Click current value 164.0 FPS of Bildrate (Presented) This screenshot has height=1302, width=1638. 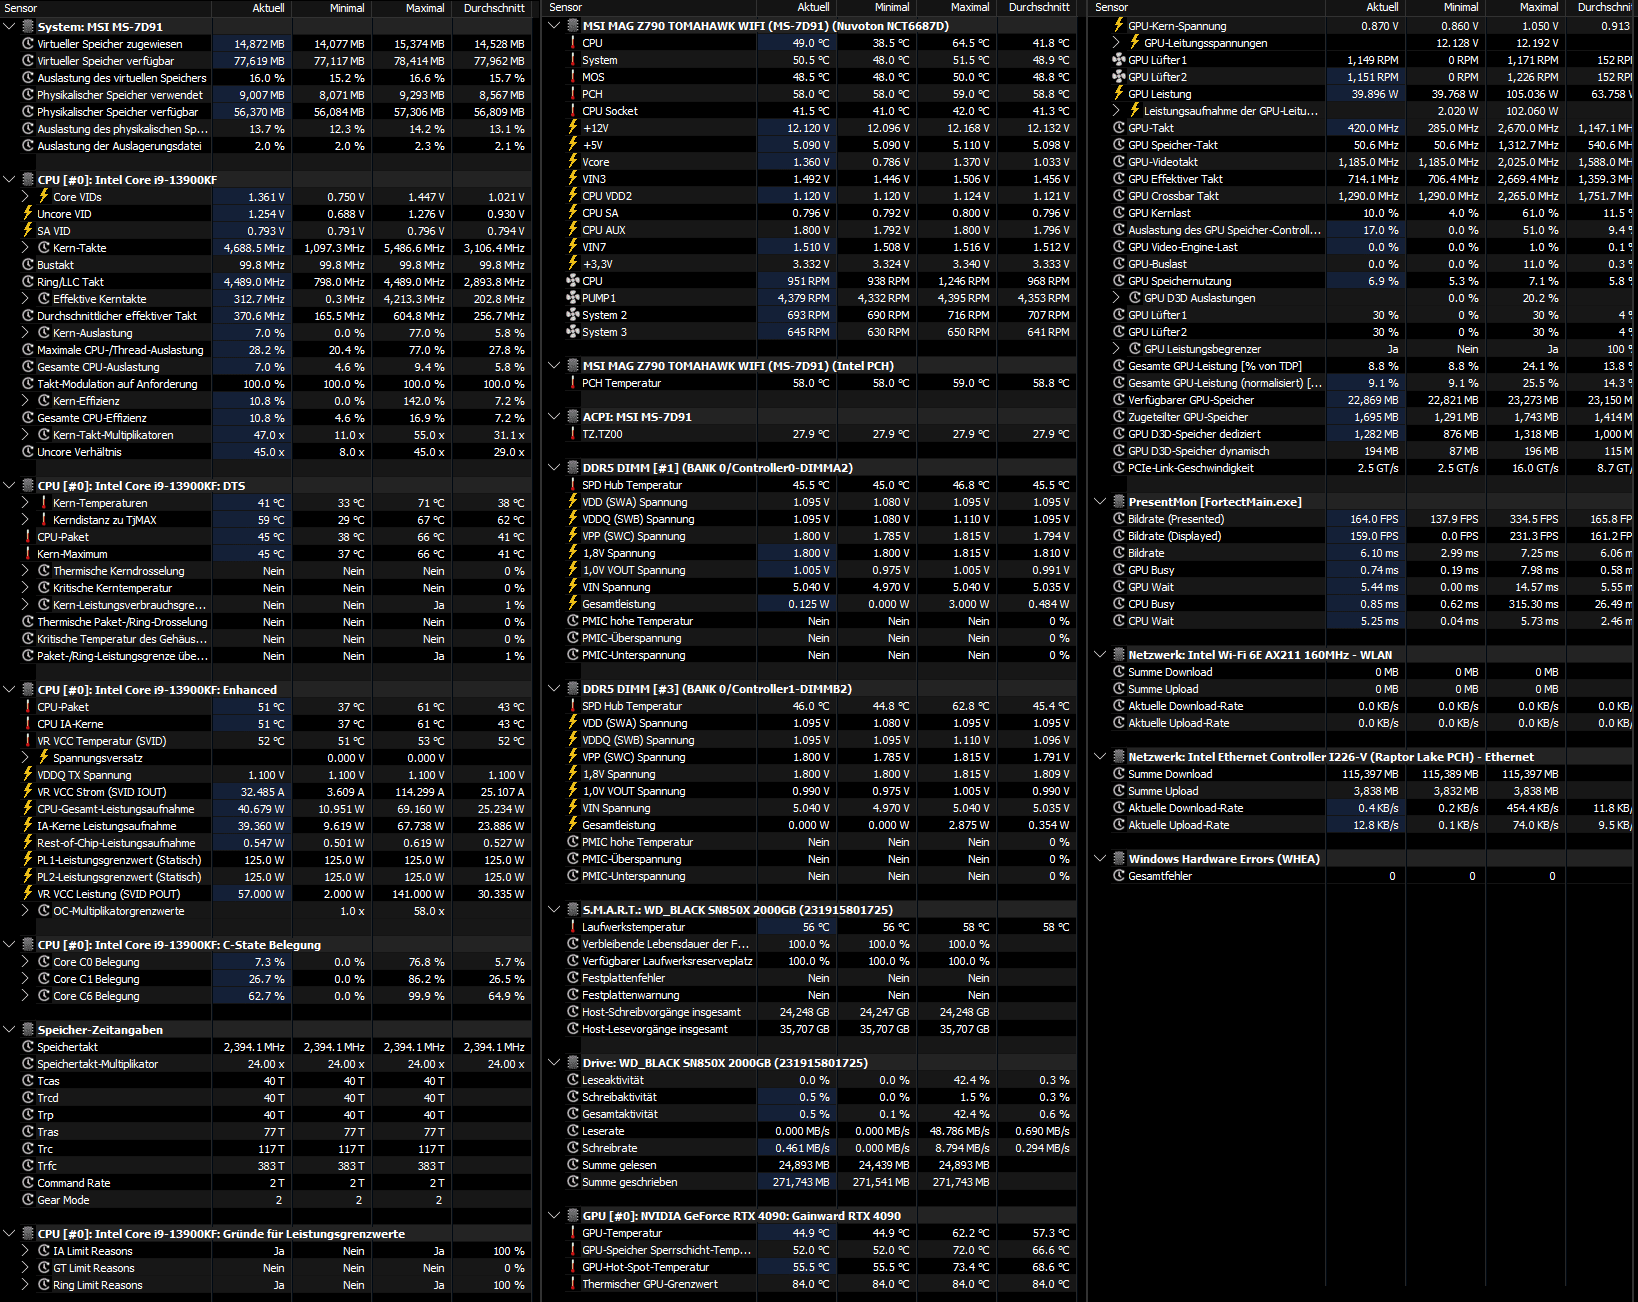click(x=1364, y=519)
